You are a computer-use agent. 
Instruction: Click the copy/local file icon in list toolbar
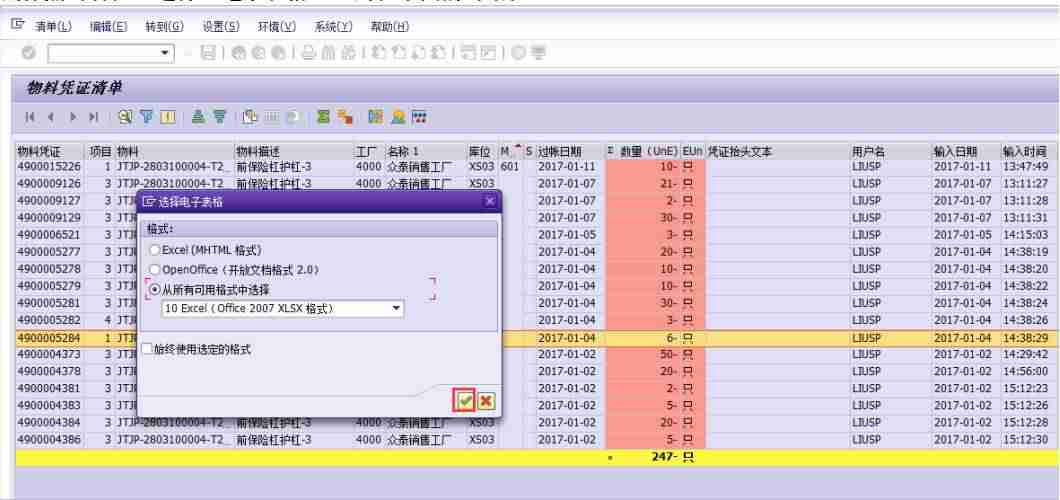[x=249, y=117]
